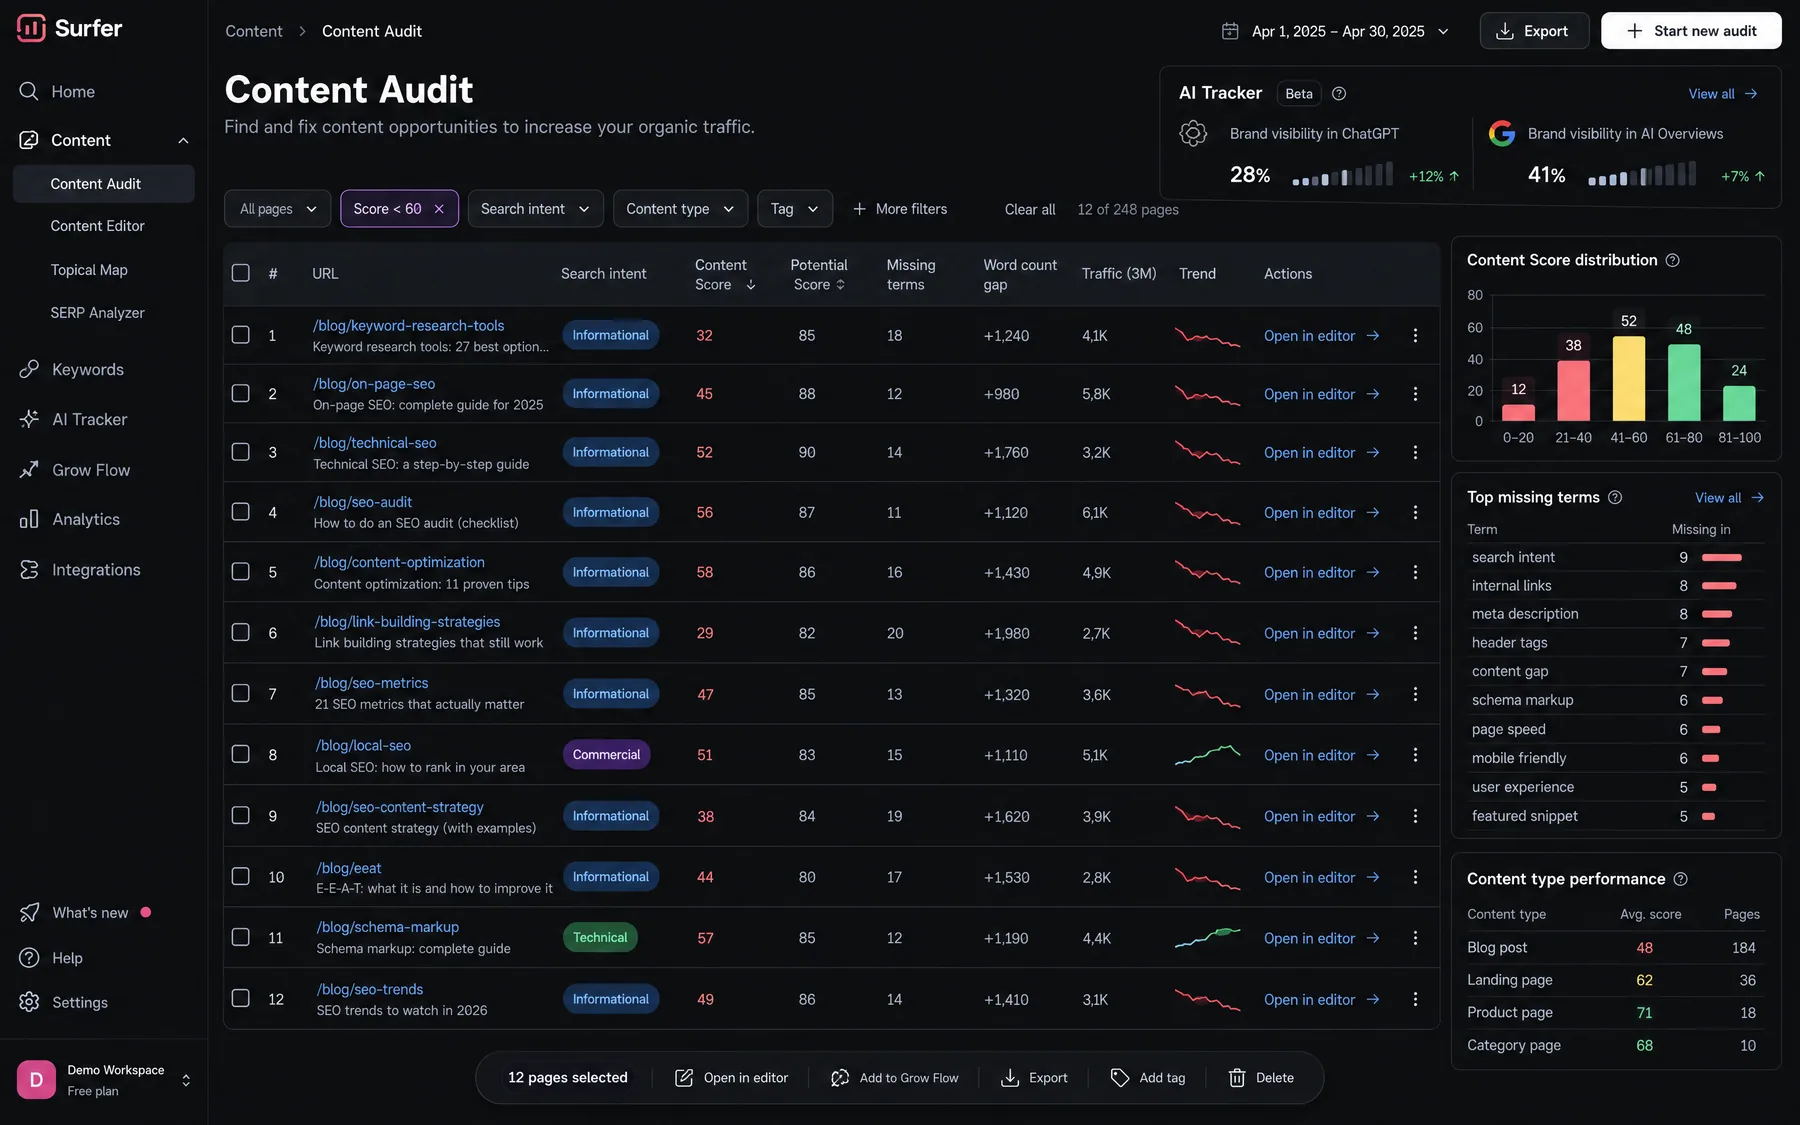Open SERP Analyzer in sidebar
This screenshot has height=1125, width=1800.
97,313
